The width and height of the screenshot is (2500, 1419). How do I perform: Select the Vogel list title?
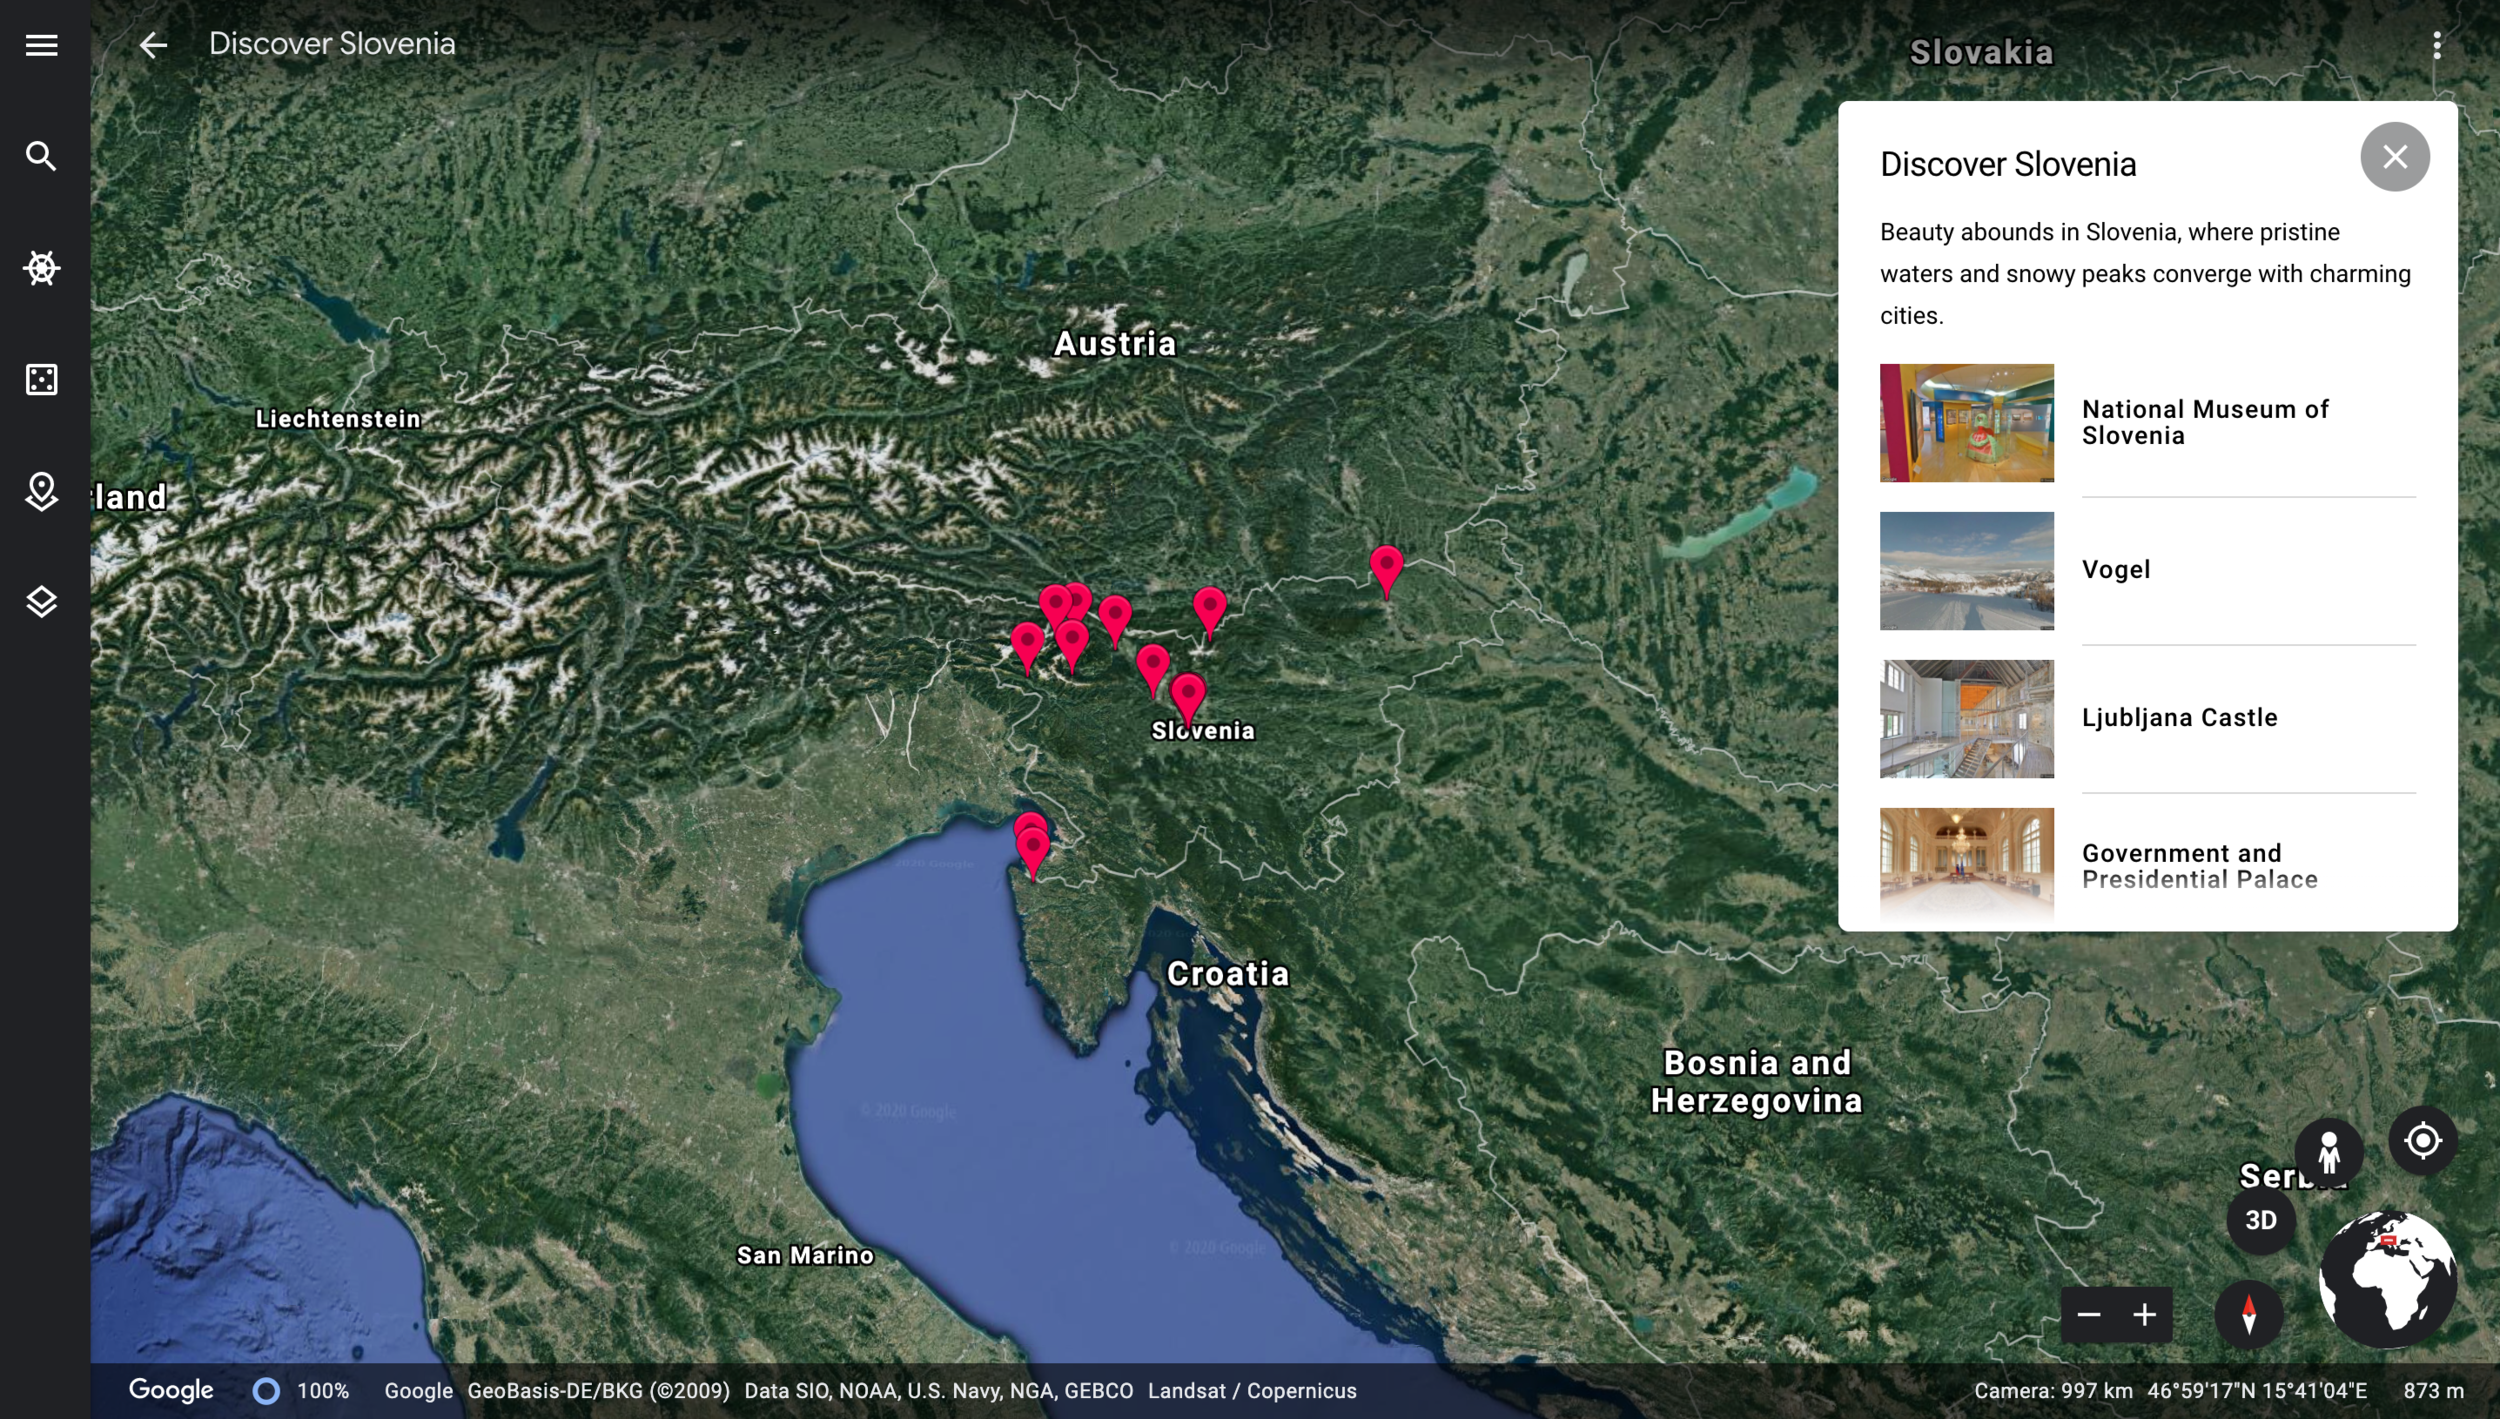(x=2115, y=570)
